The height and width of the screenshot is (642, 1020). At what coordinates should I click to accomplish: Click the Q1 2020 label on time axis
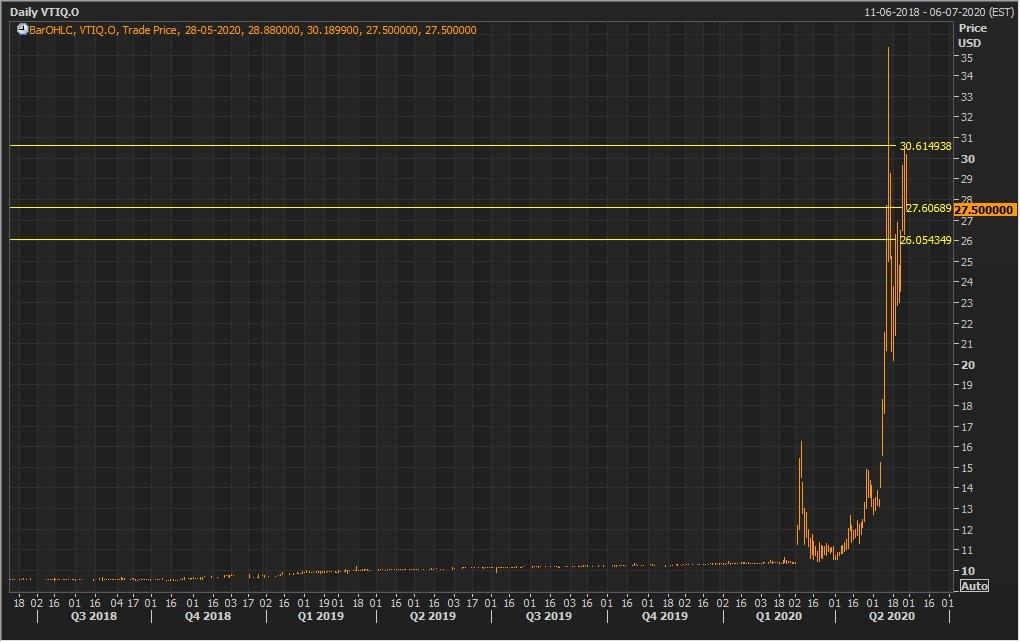778,617
